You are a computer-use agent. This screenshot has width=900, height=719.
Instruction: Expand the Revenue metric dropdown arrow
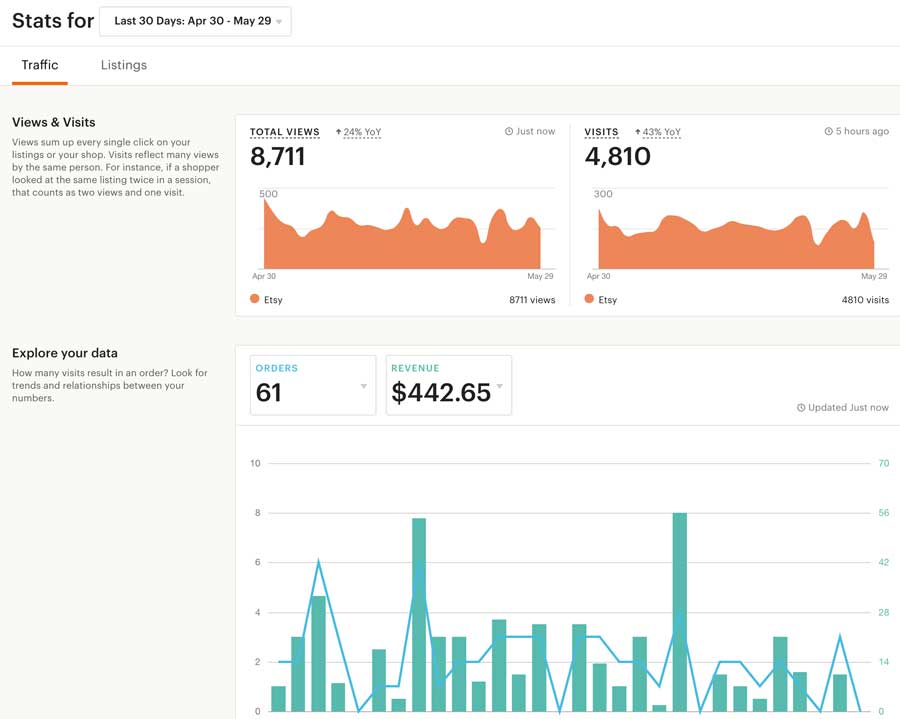[x=500, y=386]
